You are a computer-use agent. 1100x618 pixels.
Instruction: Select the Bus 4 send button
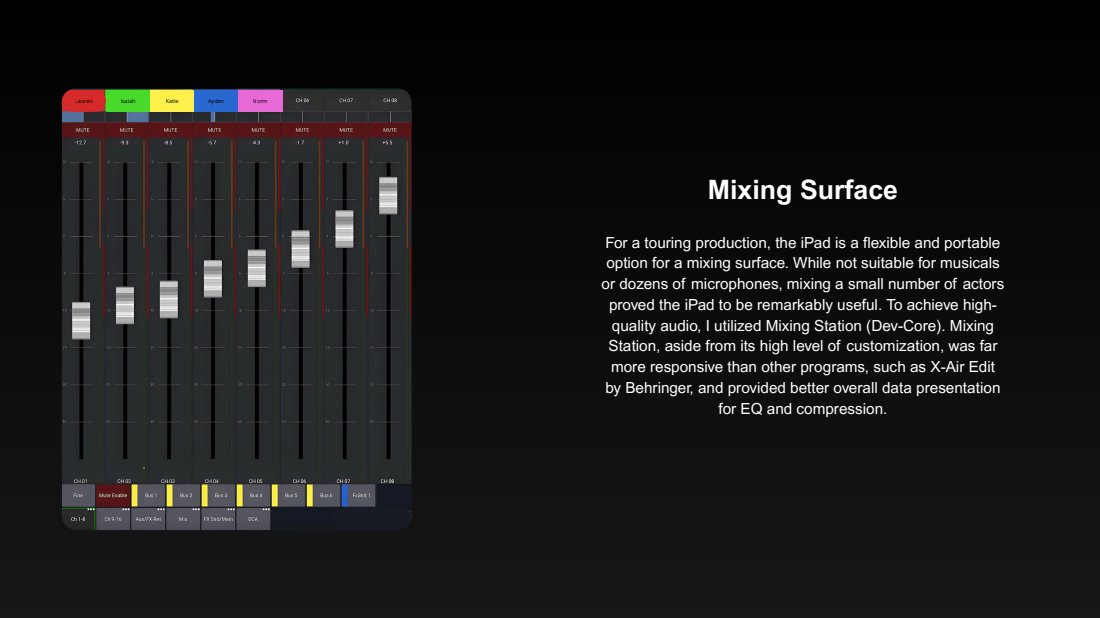[x=255, y=496]
